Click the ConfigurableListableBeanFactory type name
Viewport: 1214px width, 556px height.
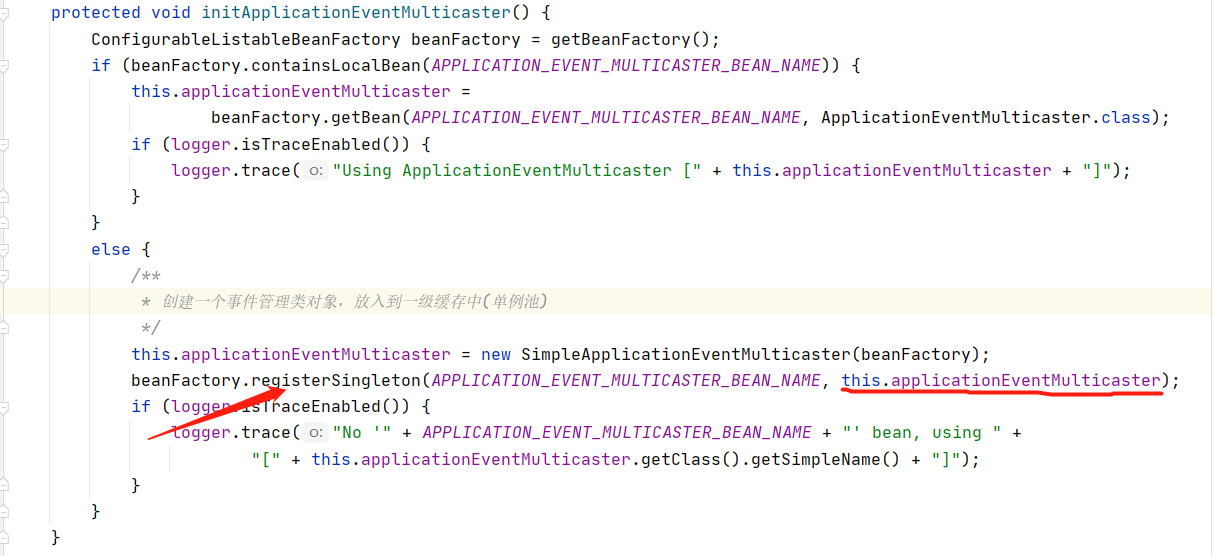(x=246, y=39)
